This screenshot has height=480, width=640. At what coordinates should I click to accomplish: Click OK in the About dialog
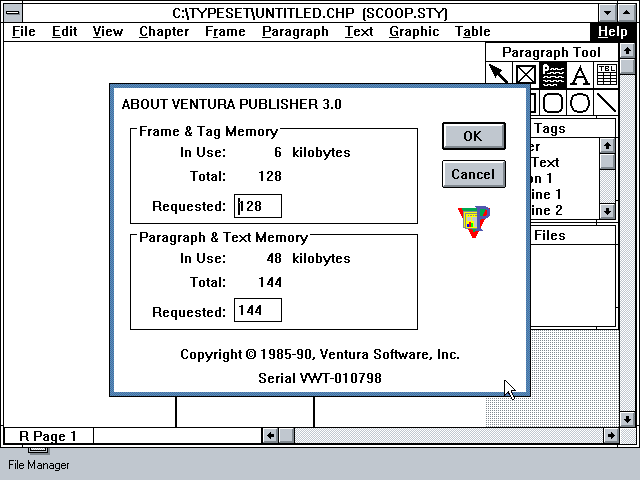[x=474, y=136]
